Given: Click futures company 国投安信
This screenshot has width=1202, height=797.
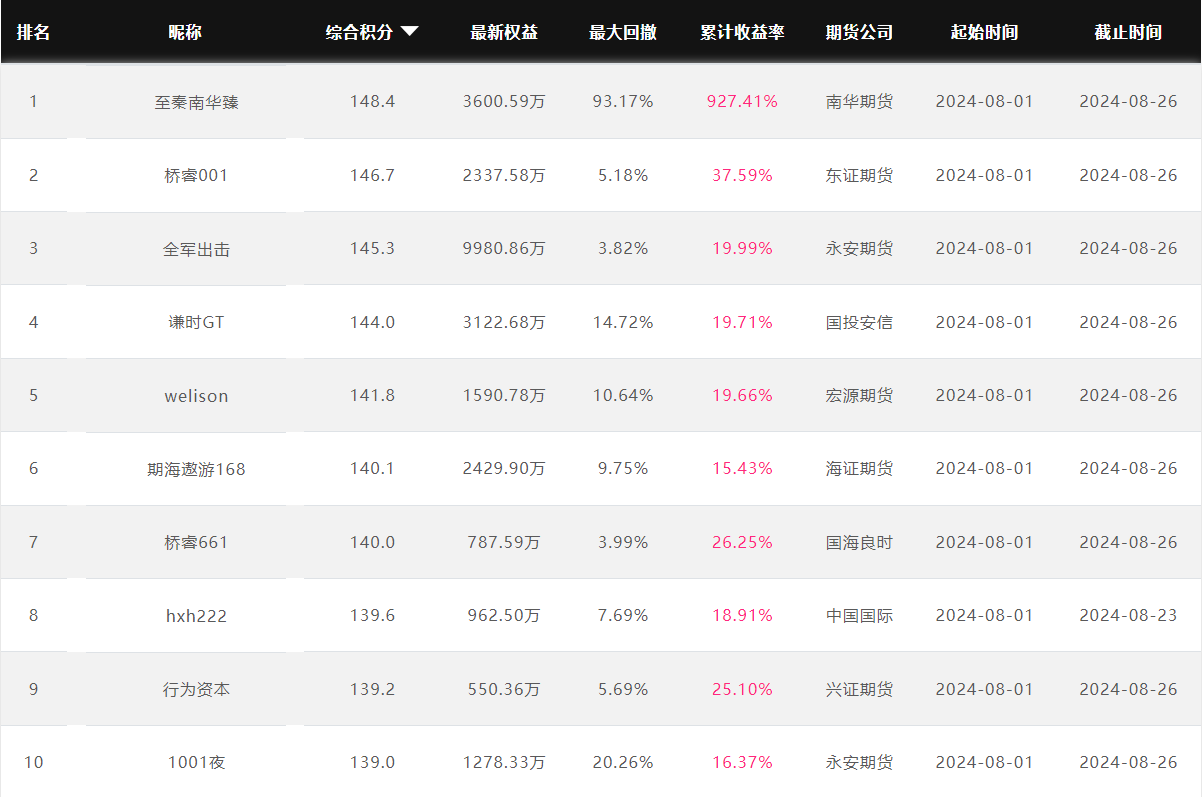Looking at the screenshot, I should pyautogui.click(x=859, y=322).
